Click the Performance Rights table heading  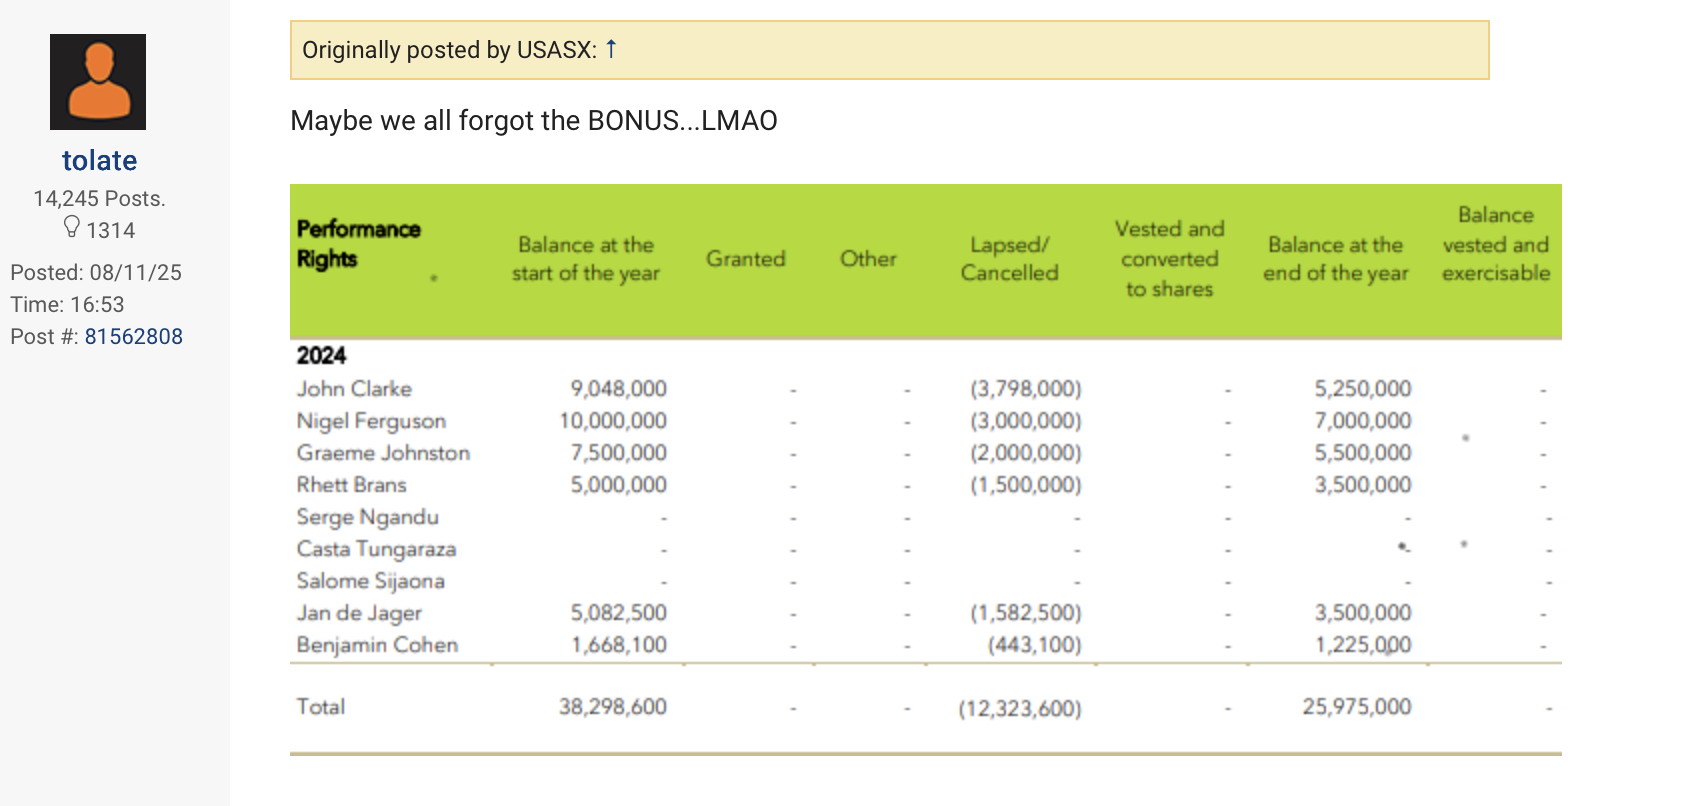(358, 244)
